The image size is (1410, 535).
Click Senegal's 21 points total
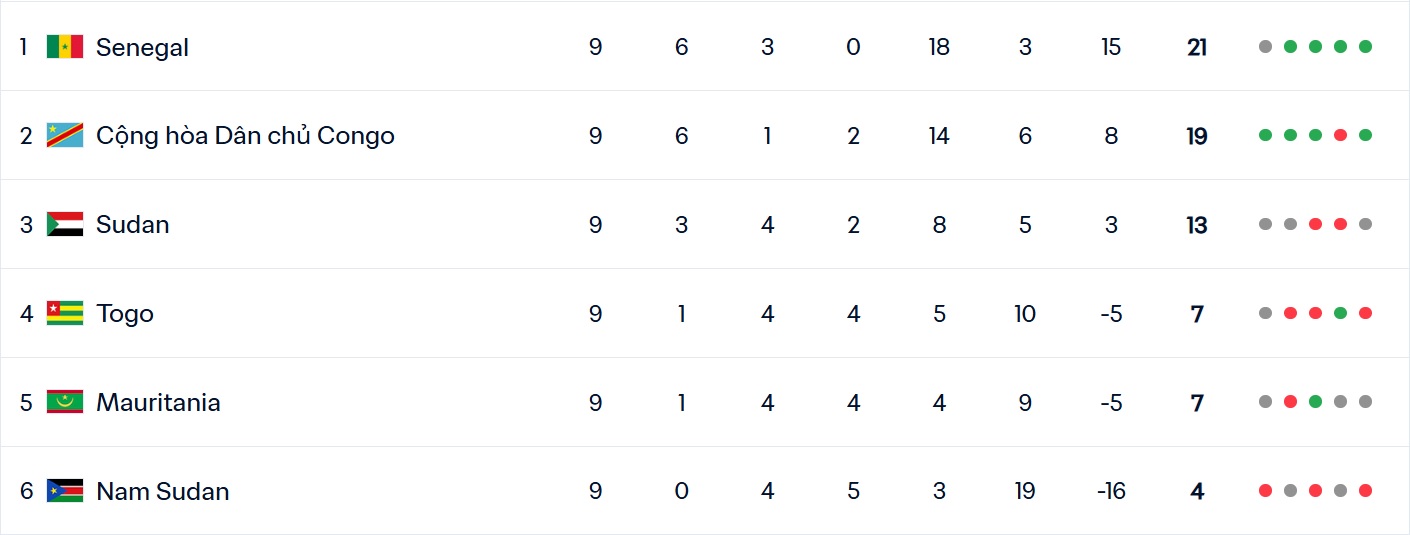pos(1197,47)
